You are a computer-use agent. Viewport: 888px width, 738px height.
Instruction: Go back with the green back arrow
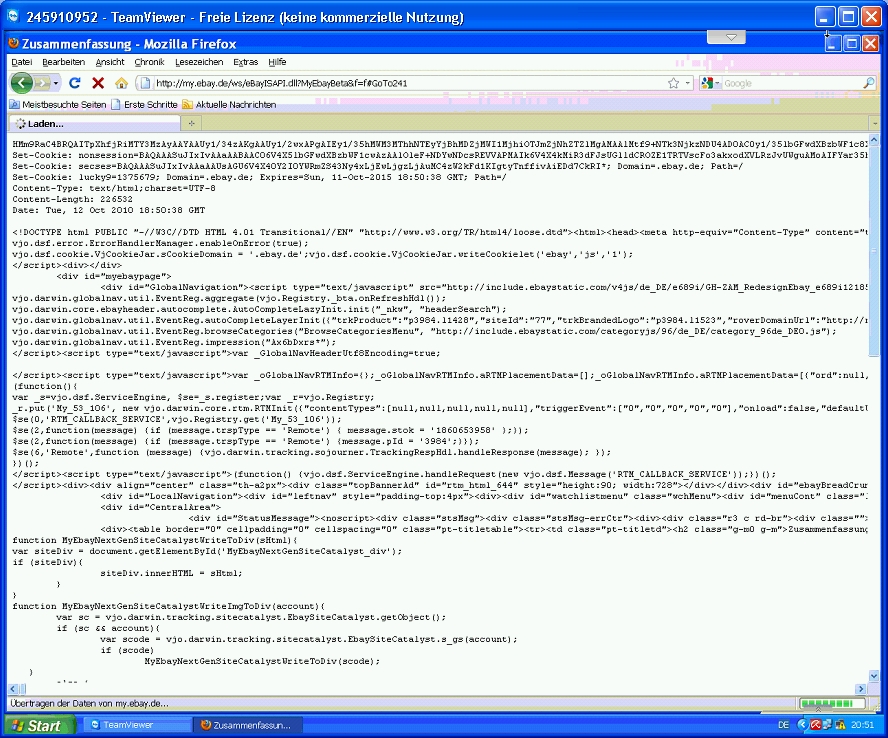pyautogui.click(x=22, y=83)
